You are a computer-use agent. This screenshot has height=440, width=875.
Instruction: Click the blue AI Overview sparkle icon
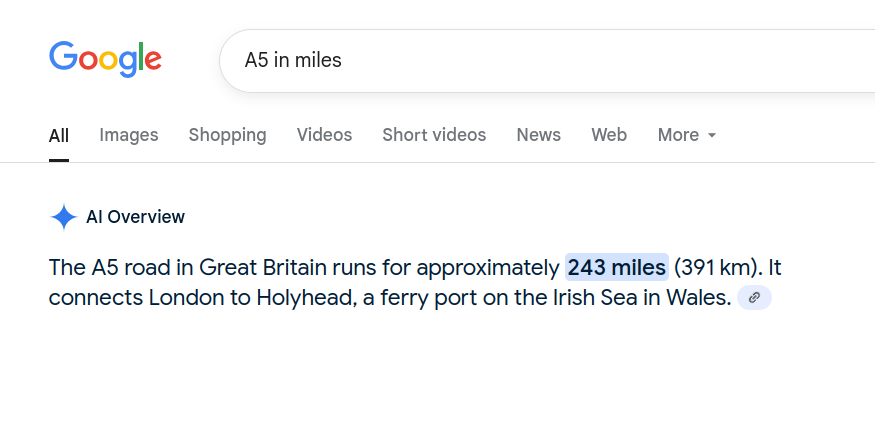coord(64,217)
